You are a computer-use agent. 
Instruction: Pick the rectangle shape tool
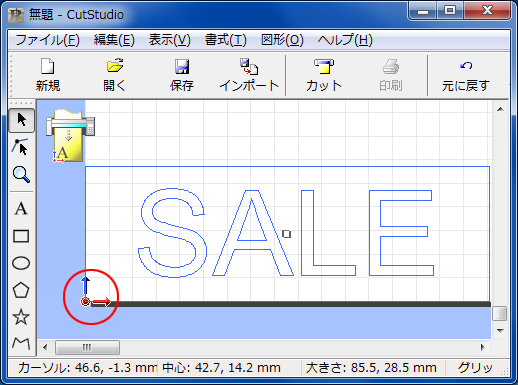21,236
